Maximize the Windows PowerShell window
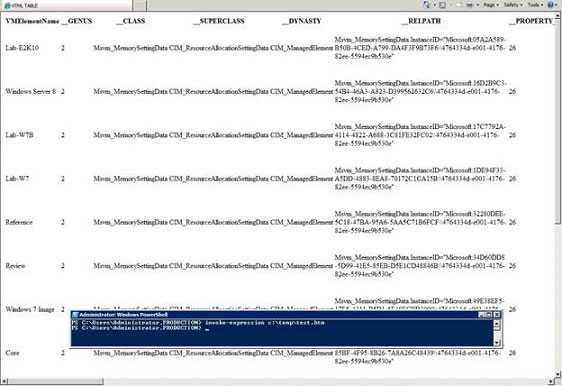The height and width of the screenshot is (386, 562). tap(489, 315)
